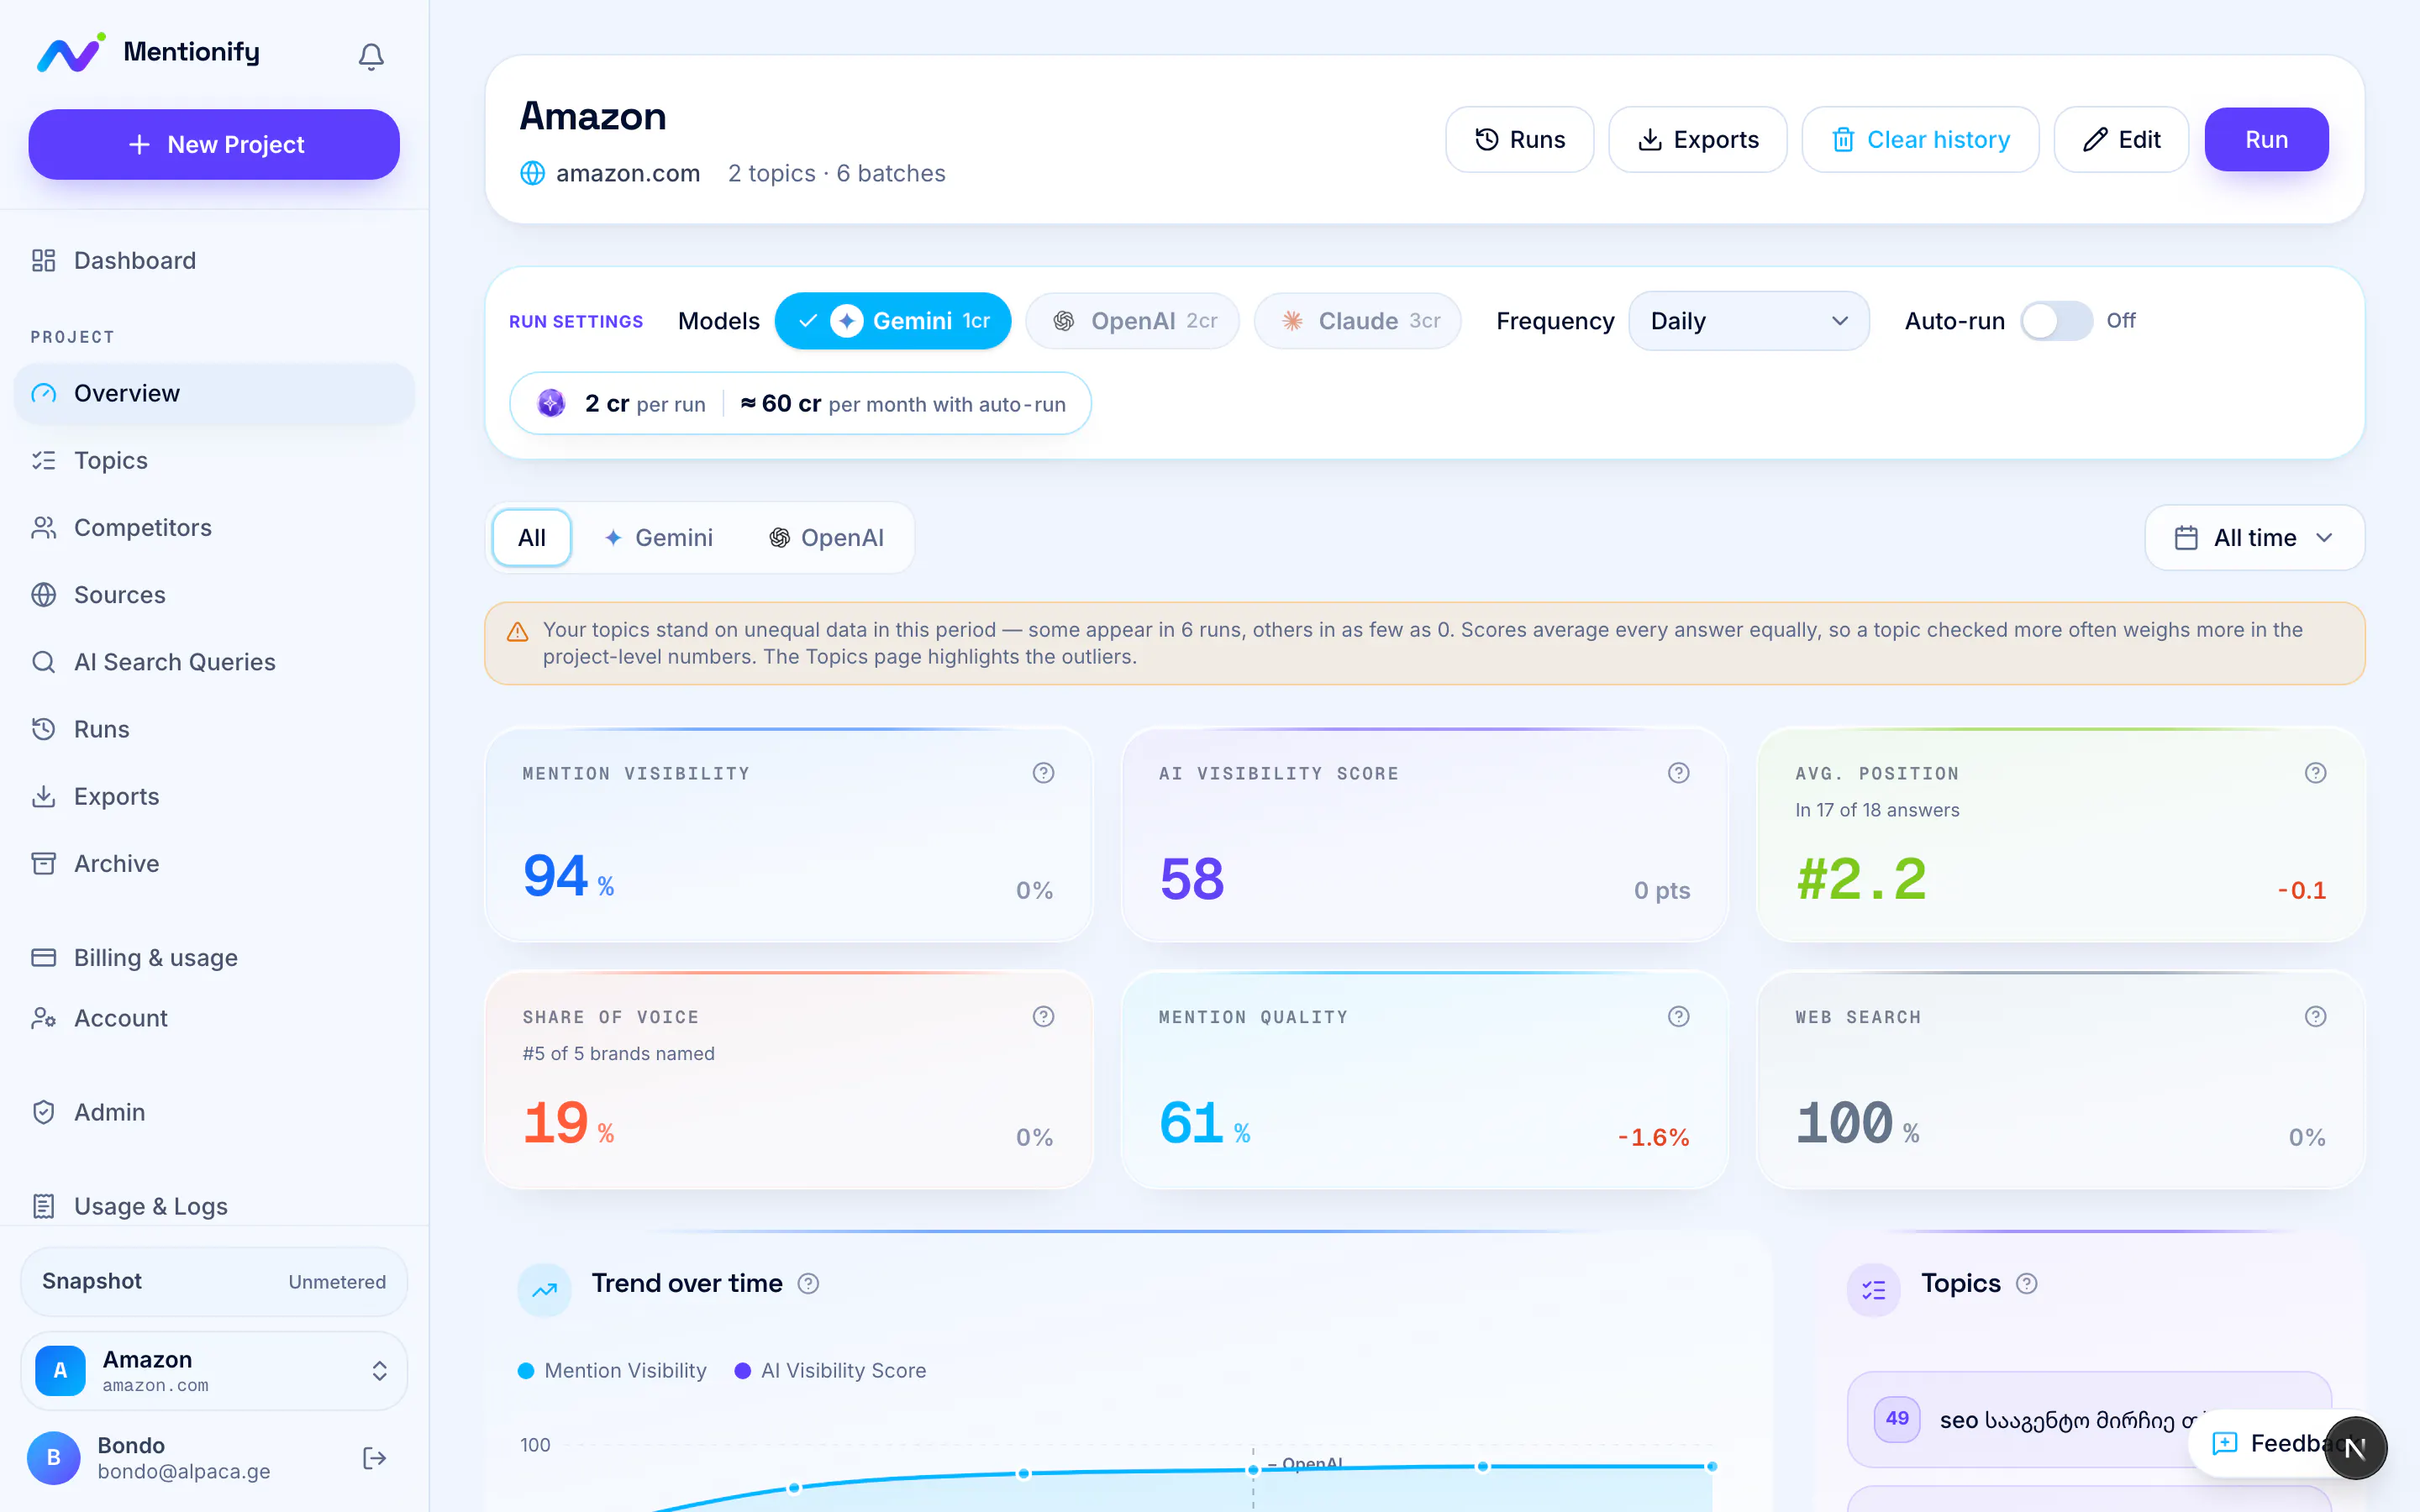This screenshot has width=2420, height=1512.
Task: Click help icon beside Topics heading
Action: point(2027,1283)
